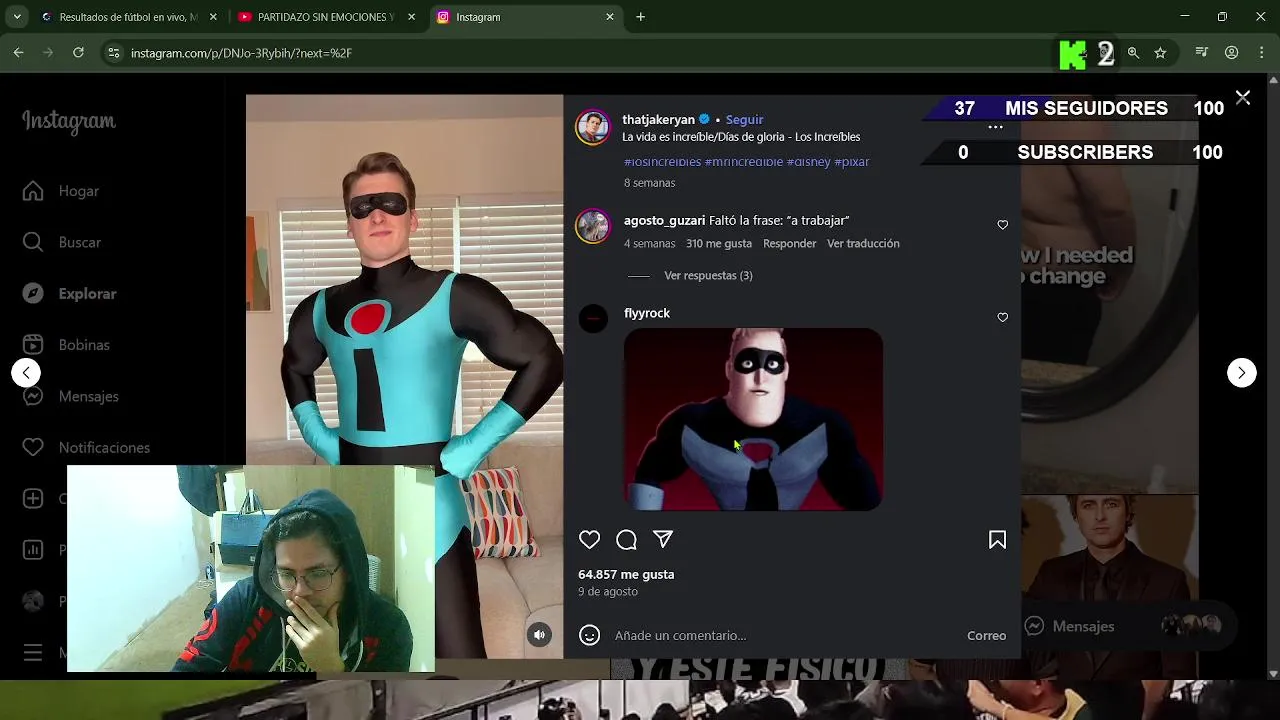Click Ver traducción on comment
This screenshot has height=720, width=1280.
click(863, 243)
